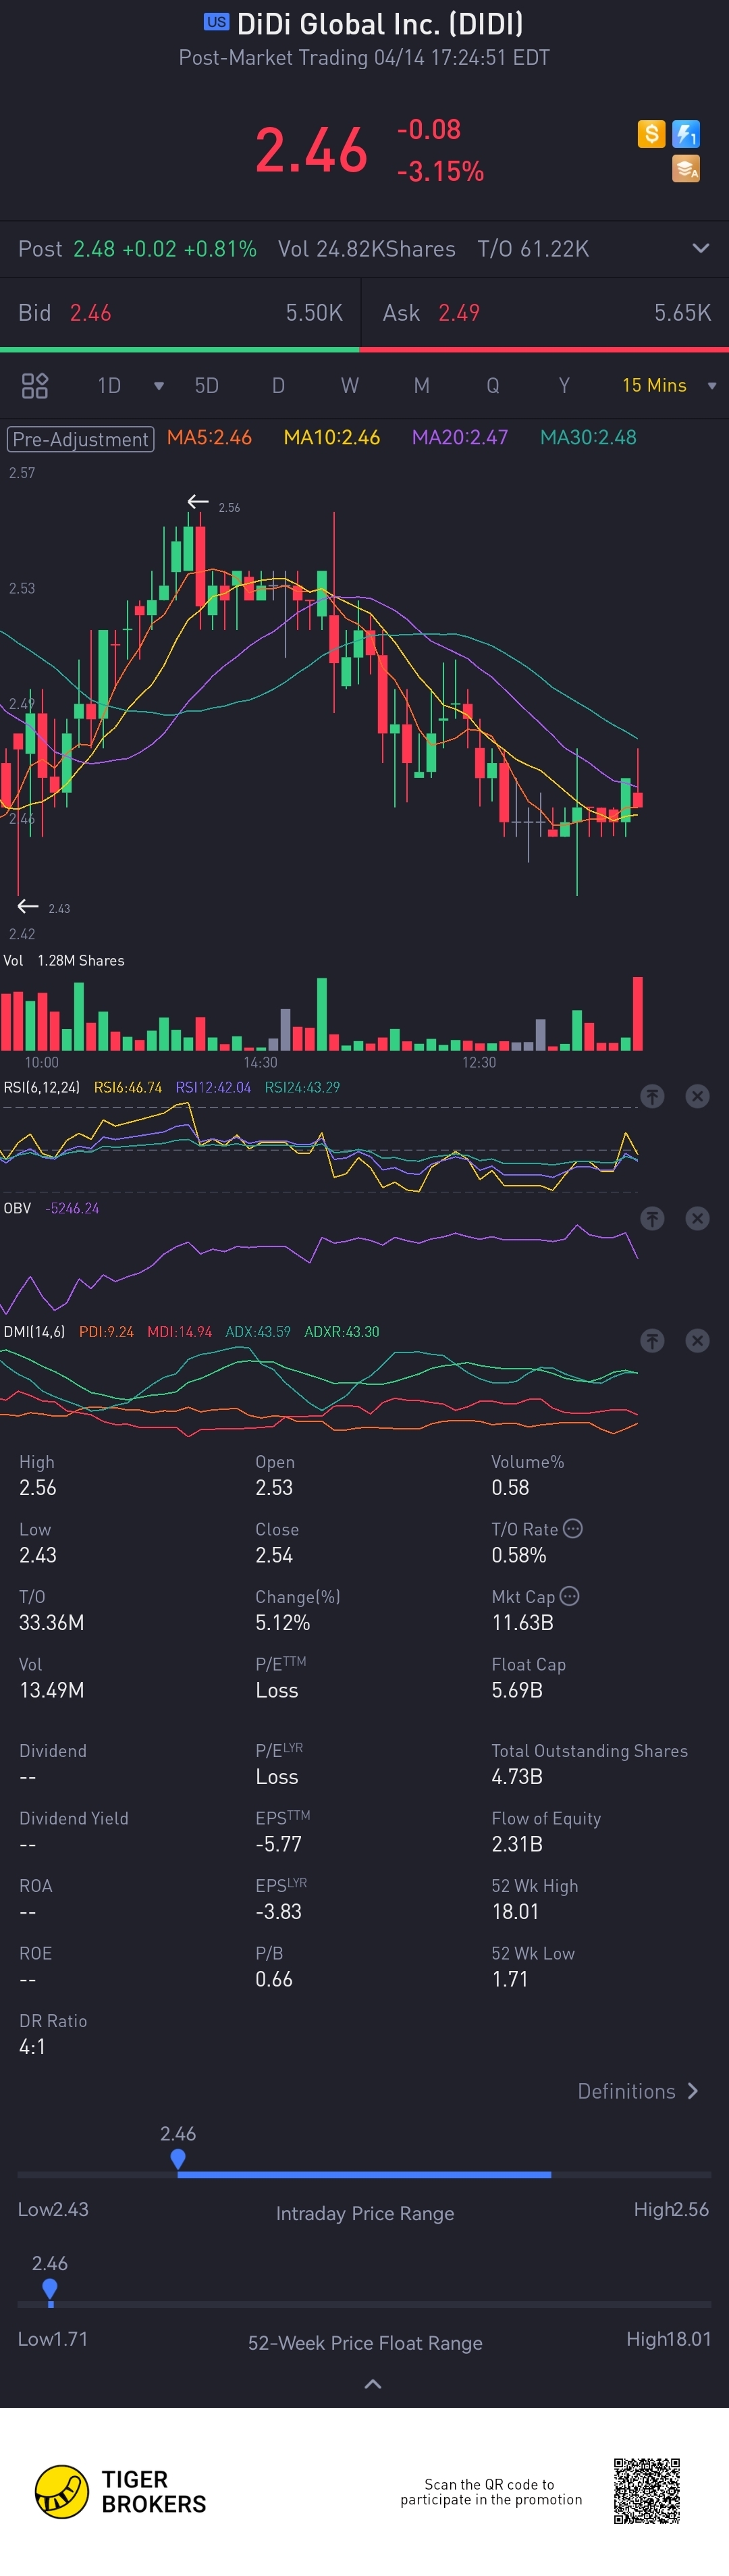Tap the EPS TTM -5.77 value
729x2576 pixels.
[x=278, y=1844]
